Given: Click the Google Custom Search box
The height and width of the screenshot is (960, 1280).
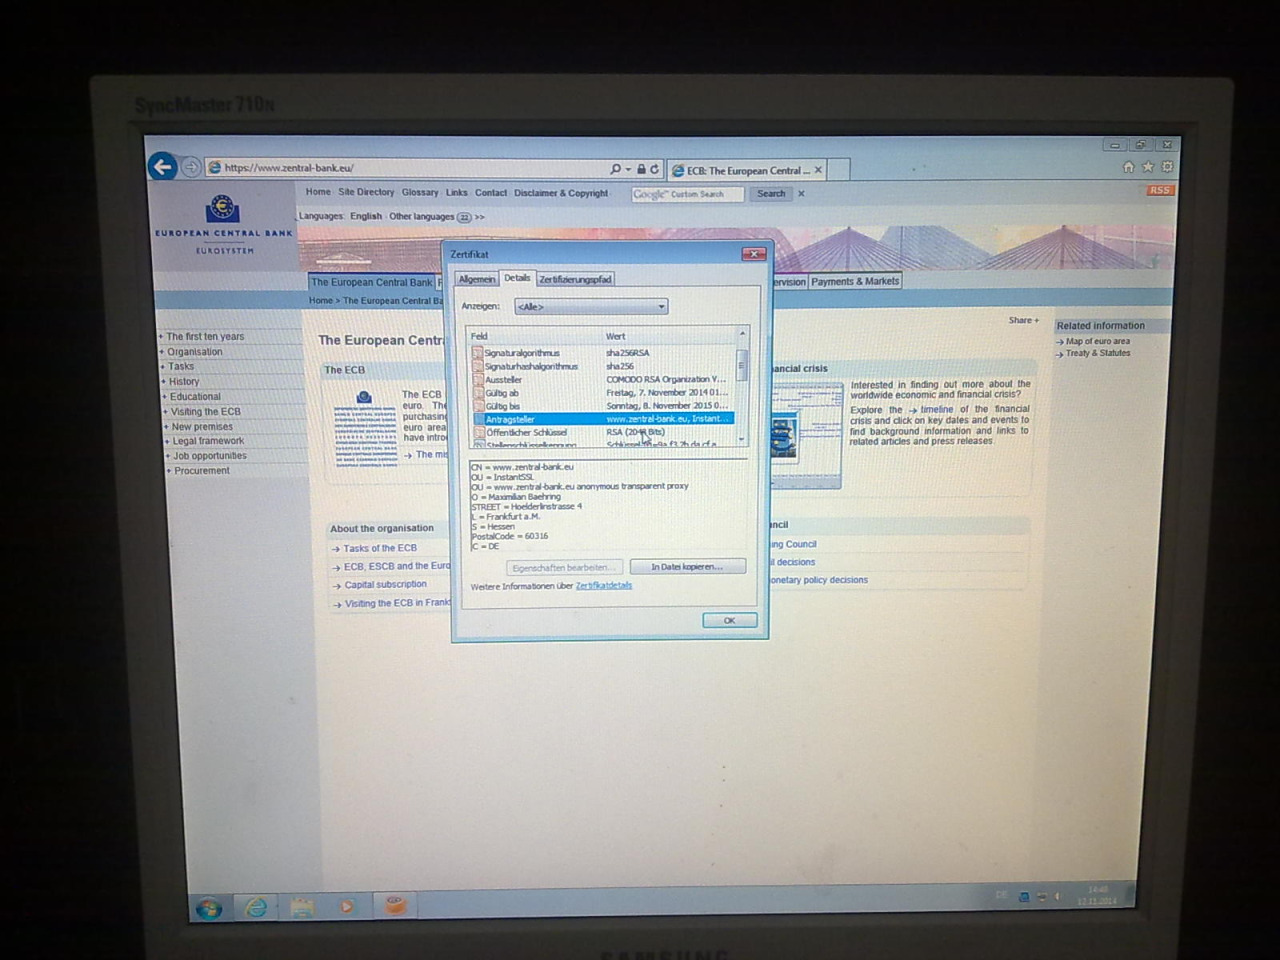Looking at the screenshot, I should point(688,194).
